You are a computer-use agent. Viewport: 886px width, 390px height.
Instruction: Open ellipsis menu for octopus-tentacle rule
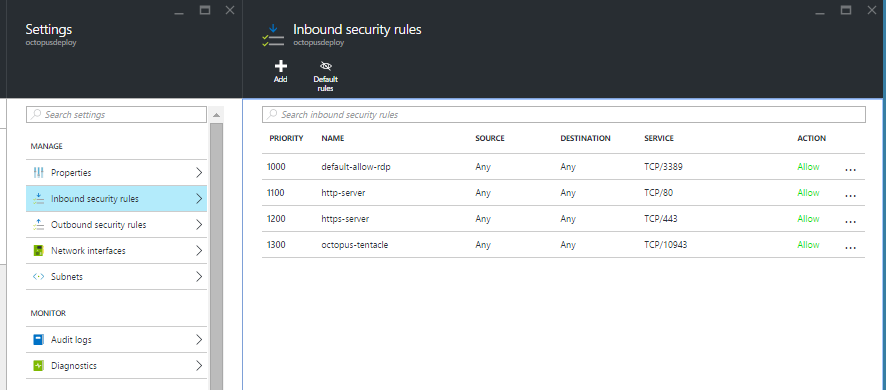[x=850, y=247]
